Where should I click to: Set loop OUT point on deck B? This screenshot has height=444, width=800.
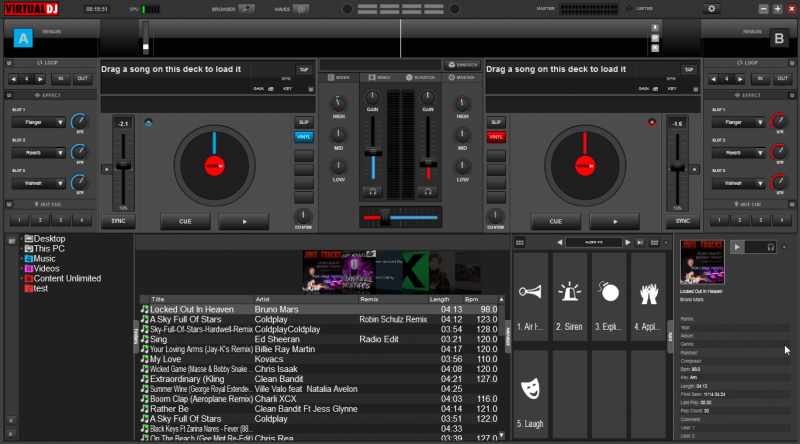[x=782, y=79]
